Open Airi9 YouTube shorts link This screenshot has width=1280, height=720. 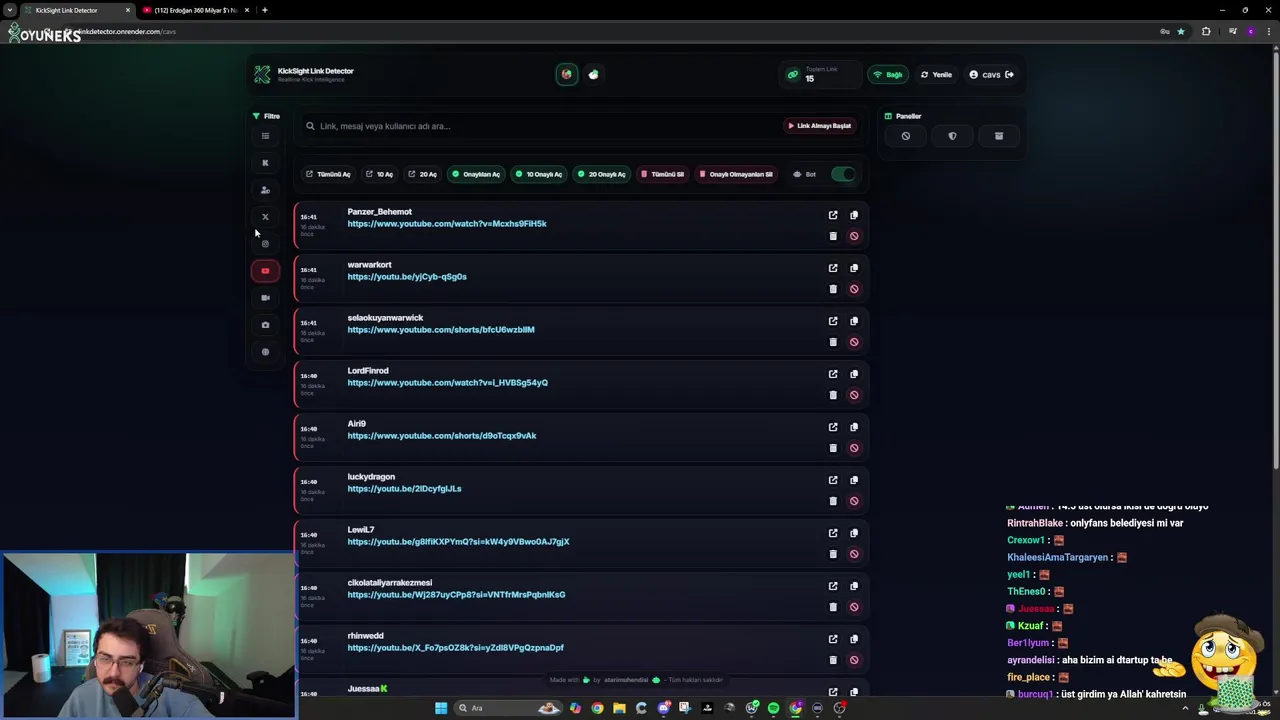coord(442,436)
